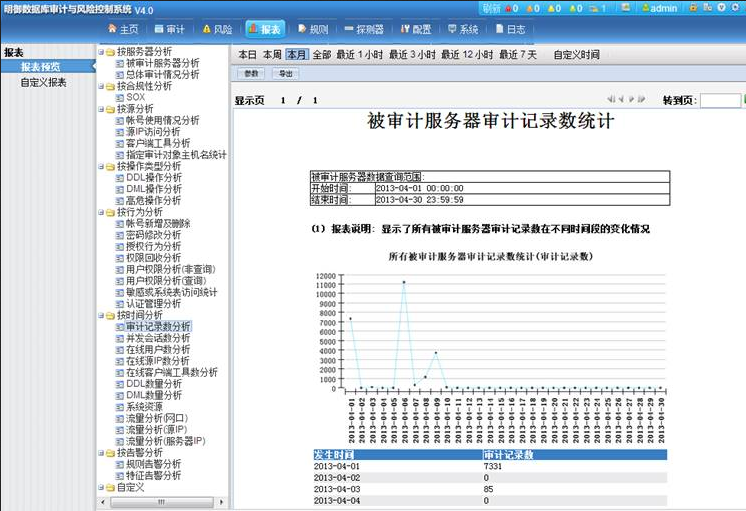This screenshot has height=511, width=746.
Task: Click the 转到页 page number input
Action: [720, 100]
